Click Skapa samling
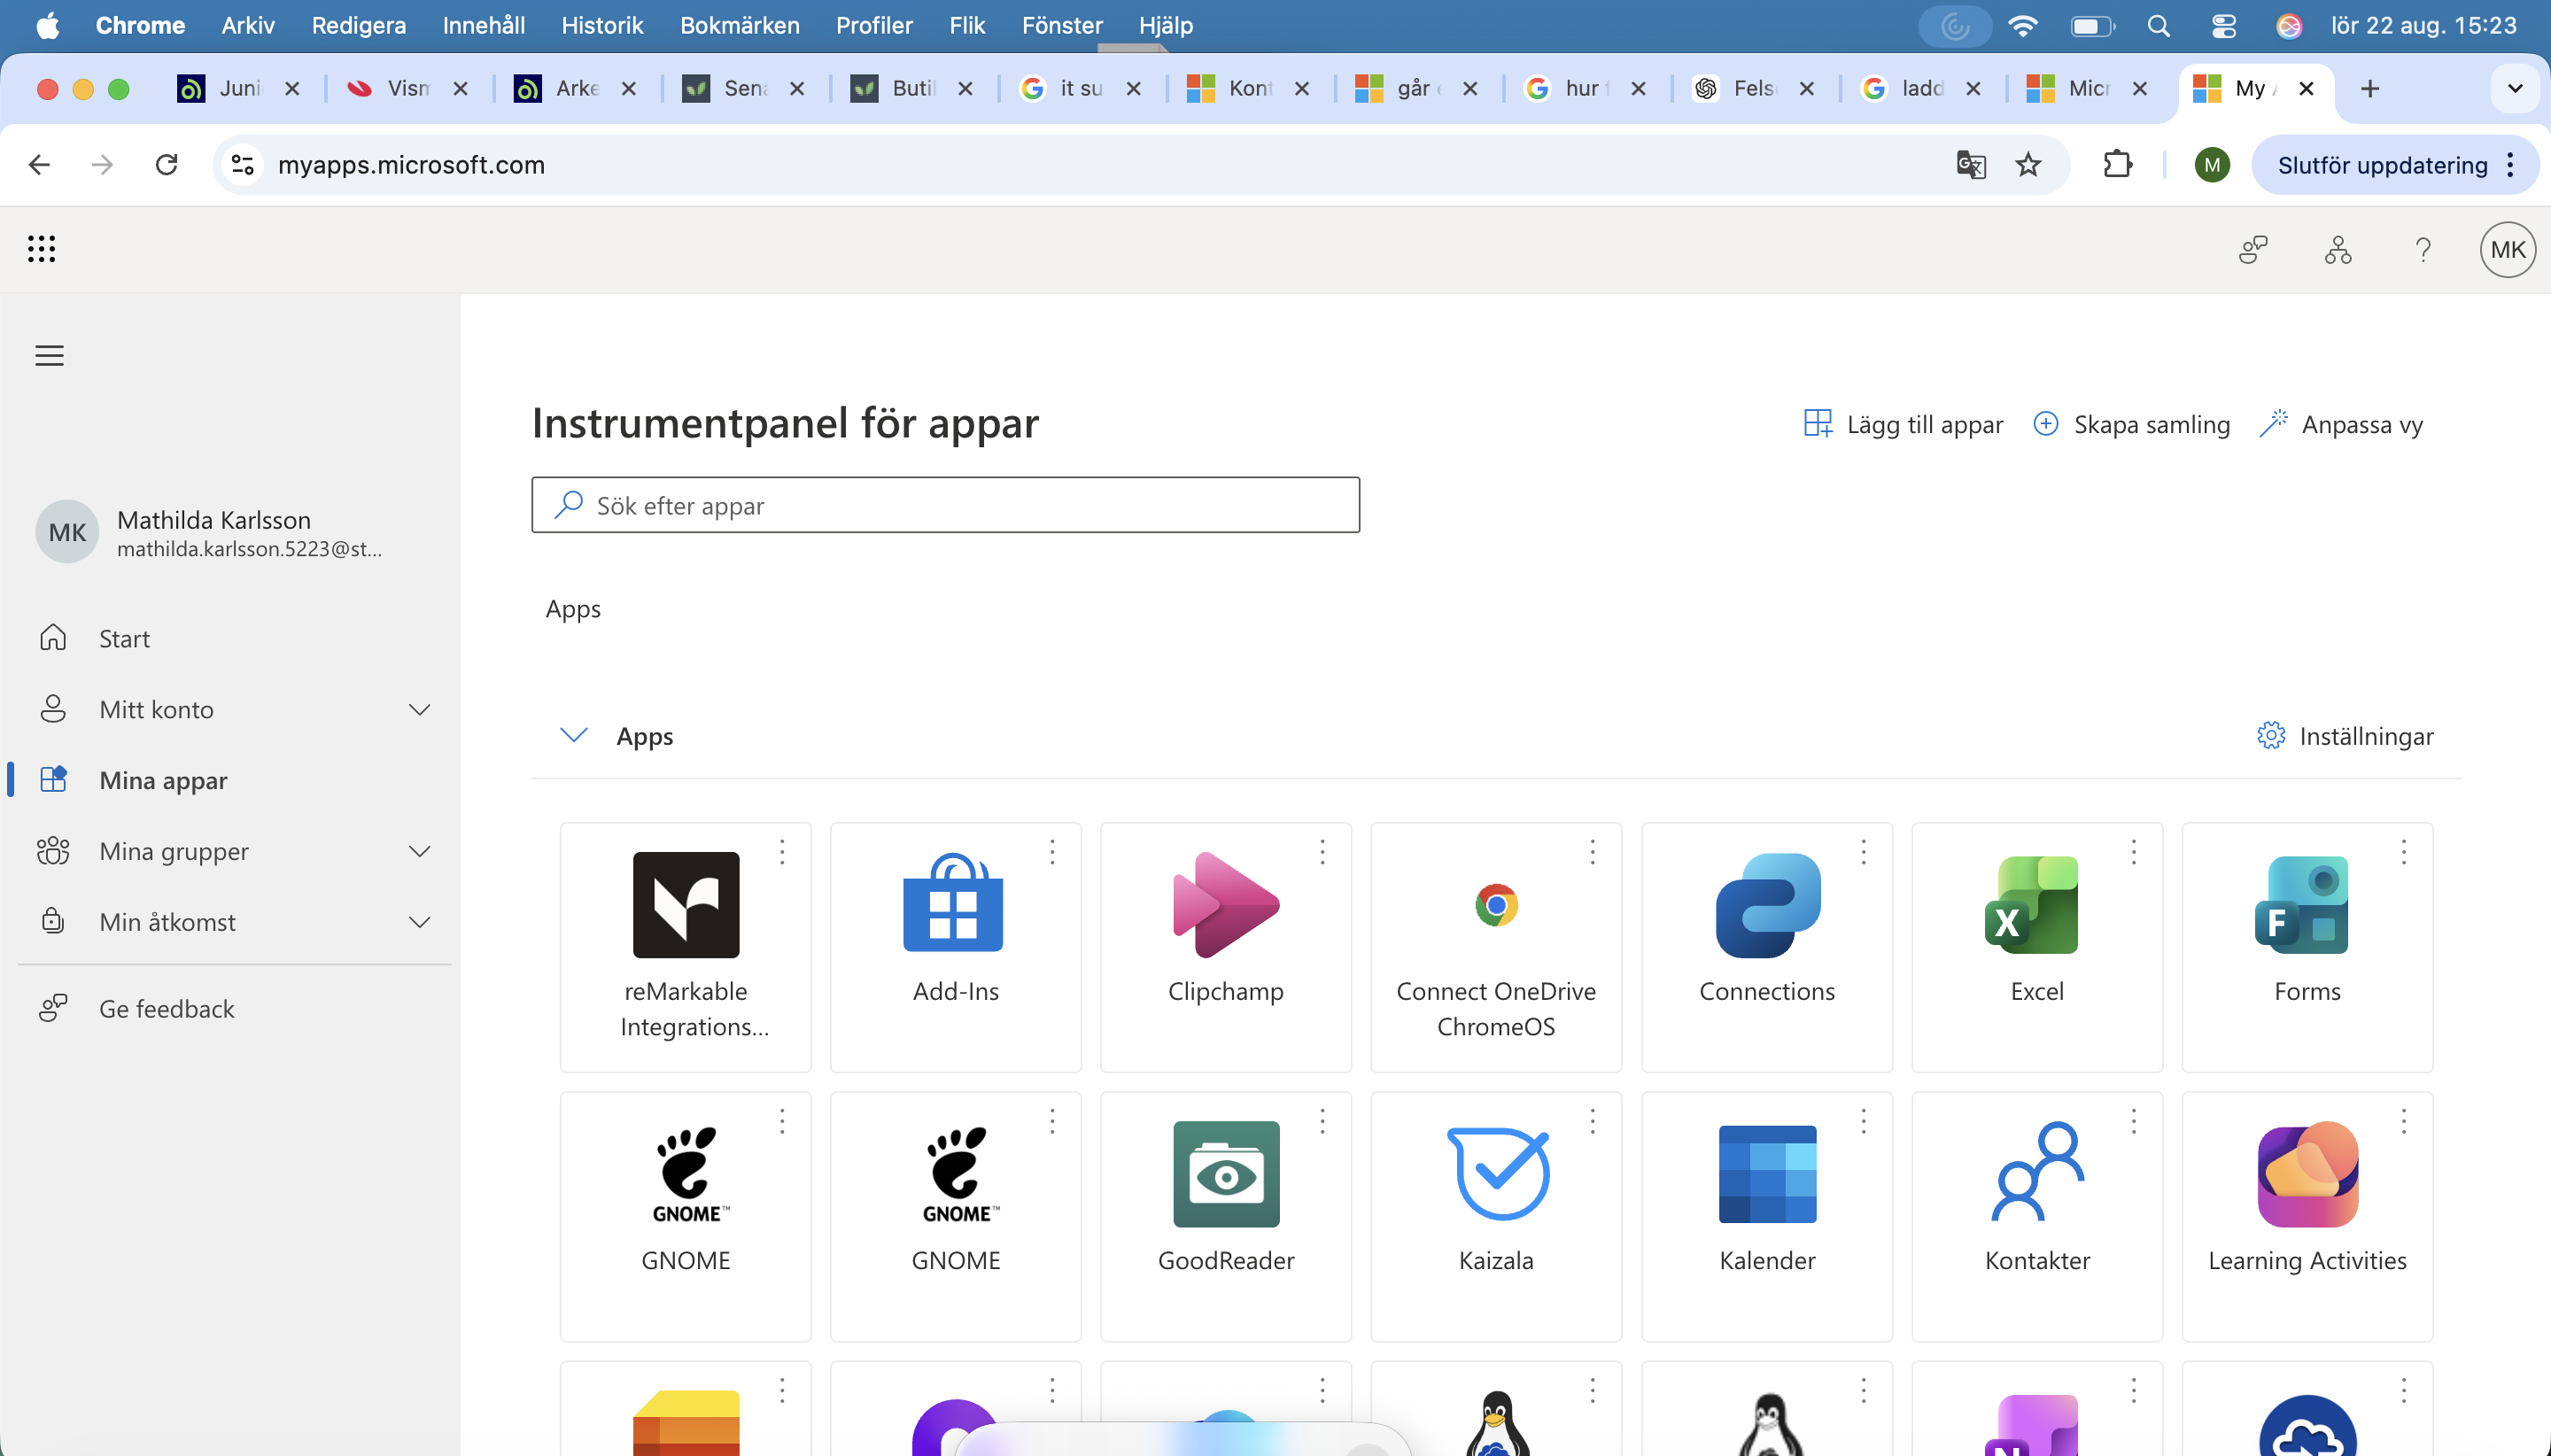 pos(2131,424)
